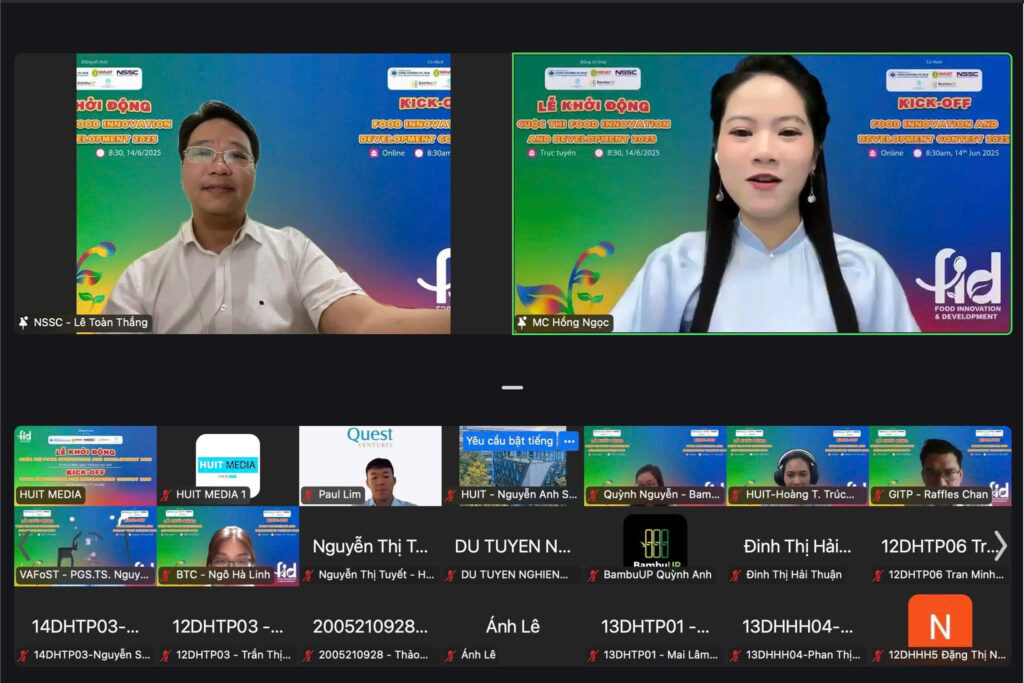The image size is (1024, 683).
Task: Go to previous page of participant thumbnails
Action: tap(24, 546)
